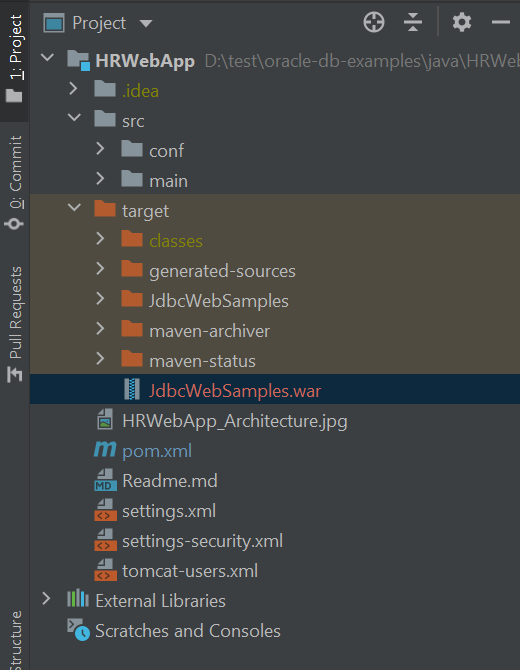This screenshot has height=670, width=520.
Task: Click the HRWebApp module folder icon
Action: tap(79, 60)
